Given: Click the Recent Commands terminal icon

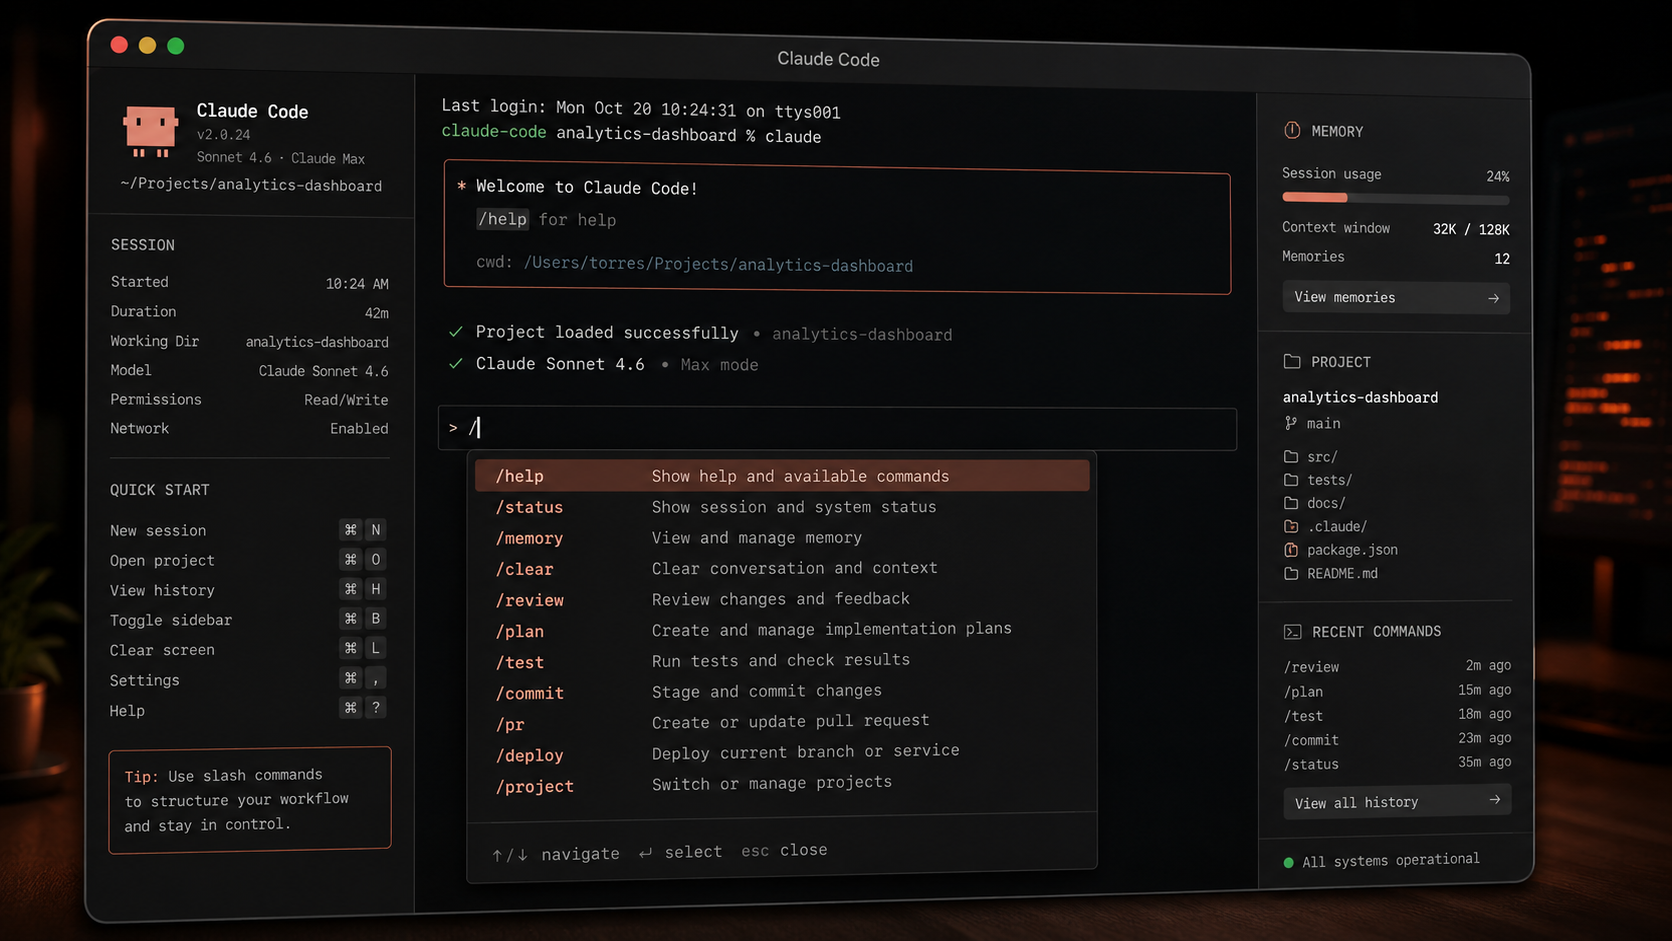Looking at the screenshot, I should pos(1293,631).
